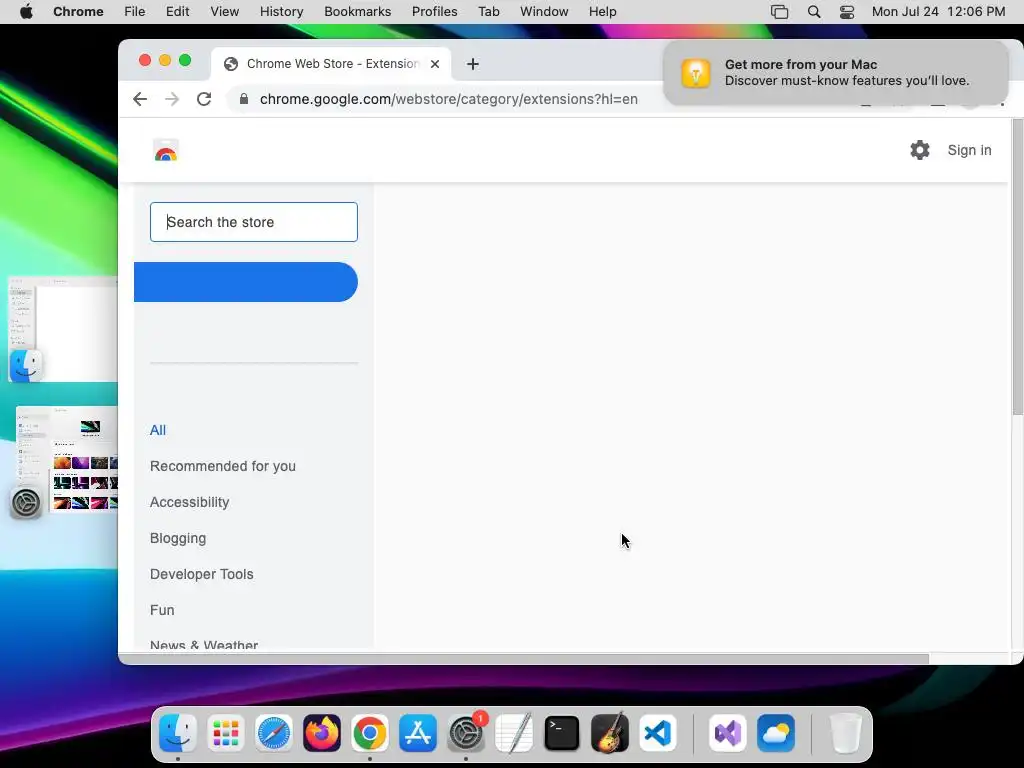
Task: Switch to the Finder window thumbnail in Stage Manager
Action: pos(63,329)
